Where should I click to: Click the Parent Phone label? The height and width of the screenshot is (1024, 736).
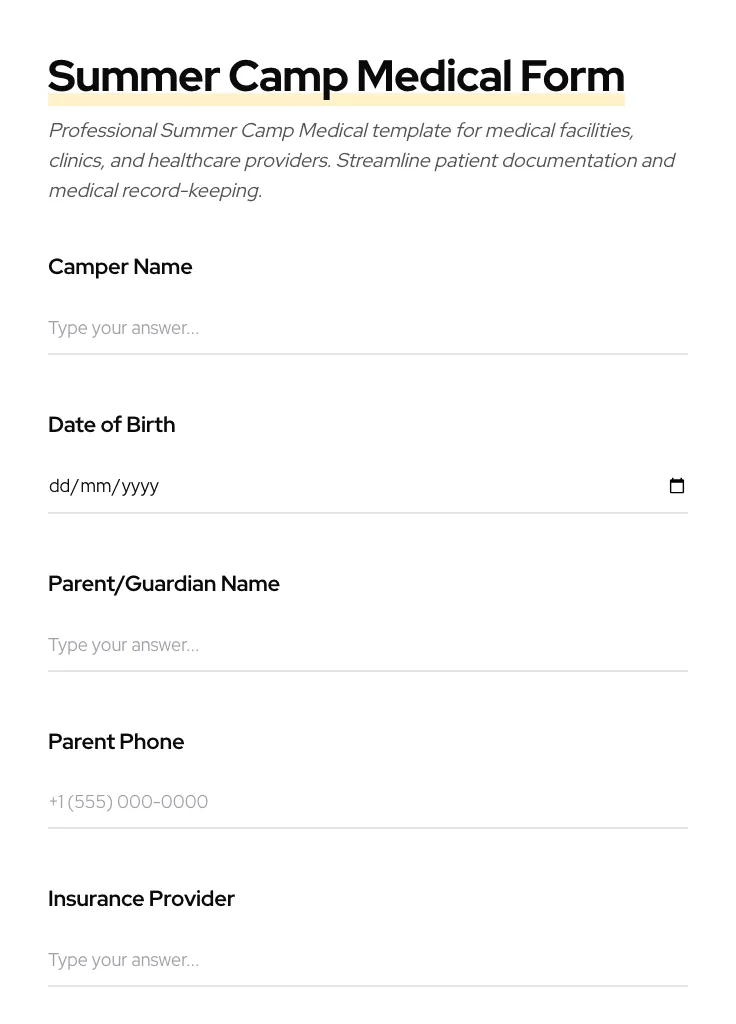point(116,741)
